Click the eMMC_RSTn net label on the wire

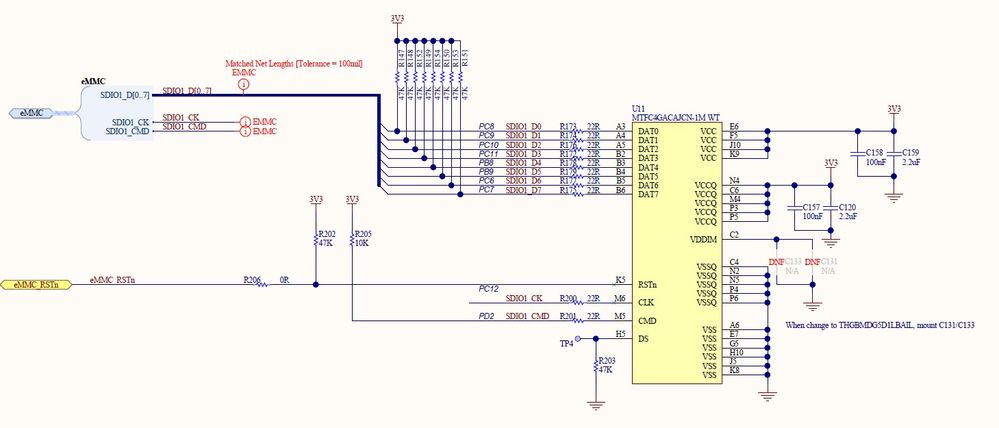point(112,280)
